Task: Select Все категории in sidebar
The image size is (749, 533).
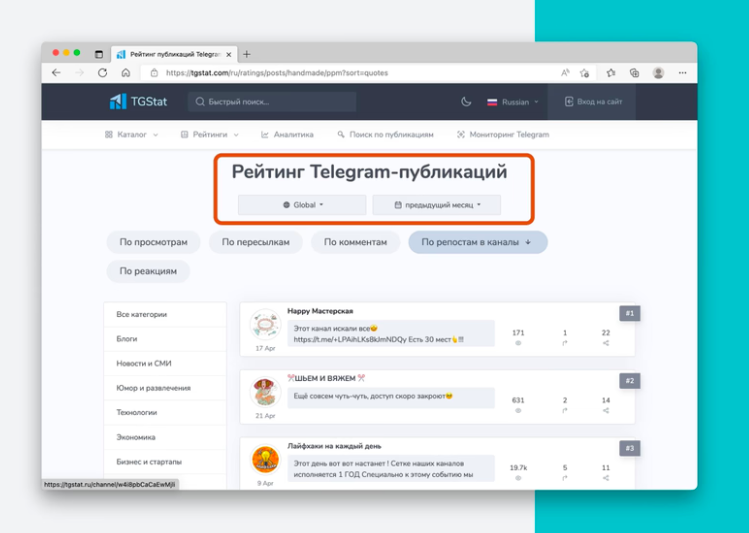Action: pos(165,314)
